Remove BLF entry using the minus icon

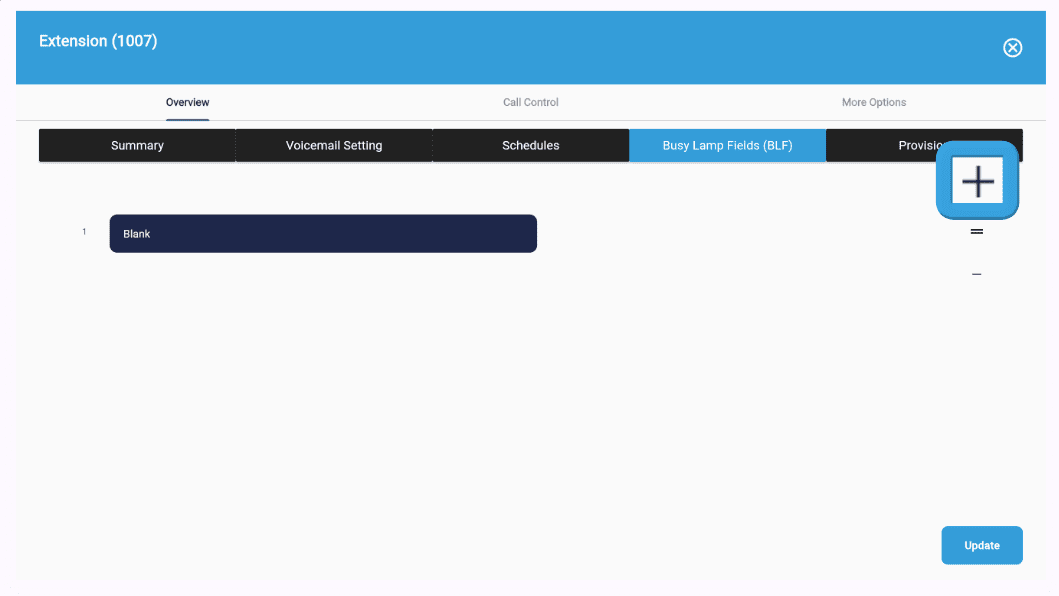(977, 274)
